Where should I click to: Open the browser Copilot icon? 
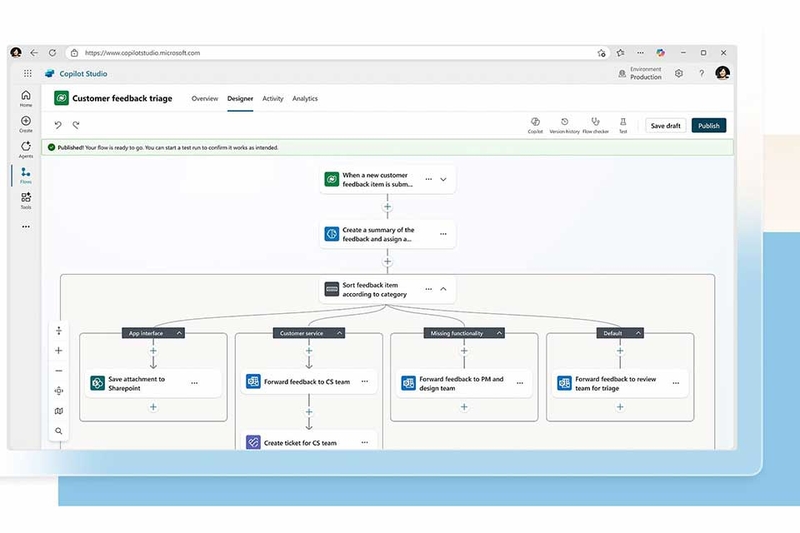pyautogui.click(x=661, y=53)
